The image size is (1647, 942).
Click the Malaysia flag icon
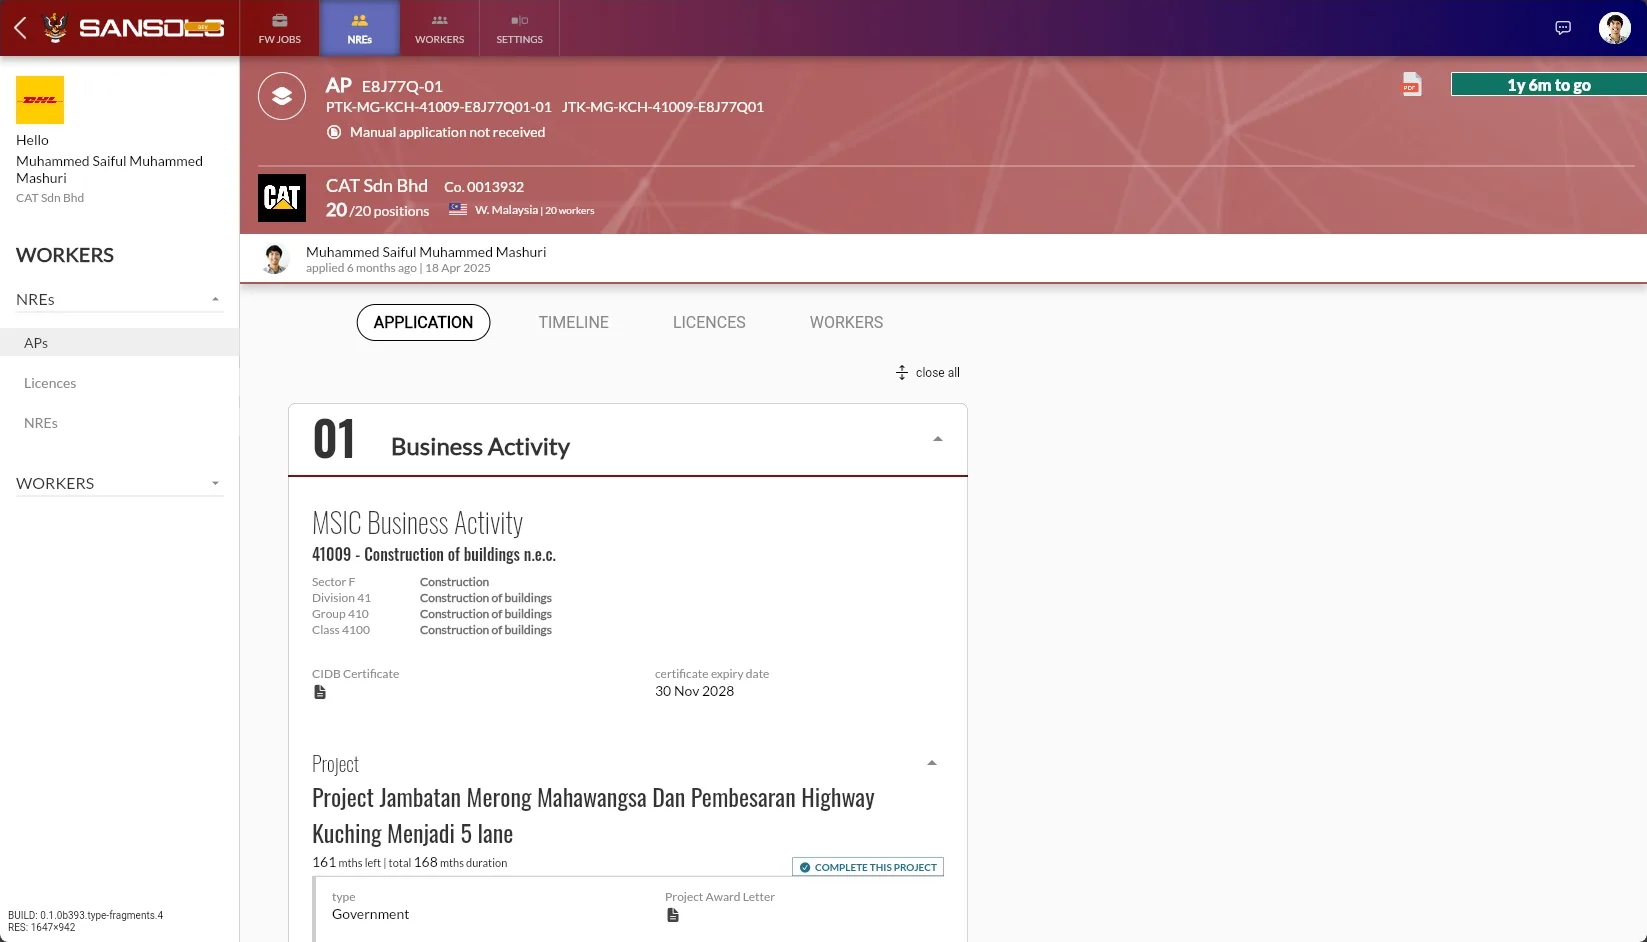pos(458,210)
